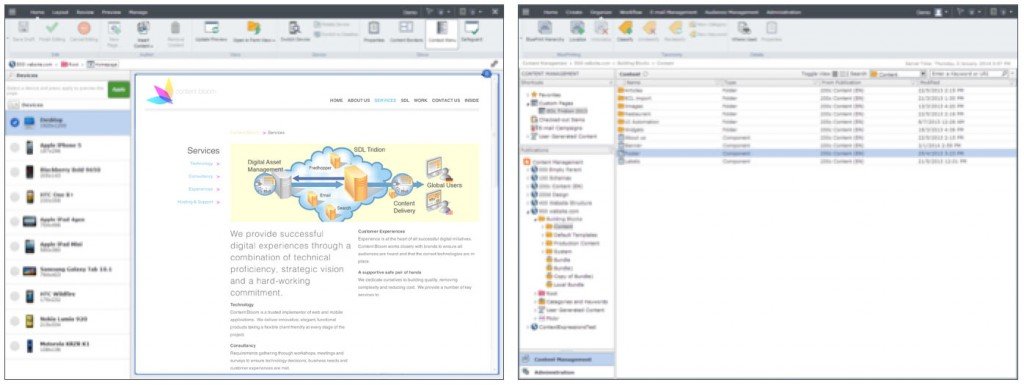Open Workflow tab in right window

[631, 12]
